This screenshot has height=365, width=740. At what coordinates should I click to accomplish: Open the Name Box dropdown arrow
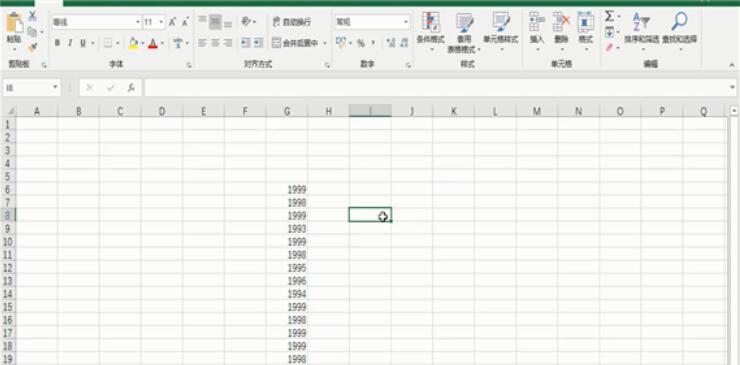[55, 88]
